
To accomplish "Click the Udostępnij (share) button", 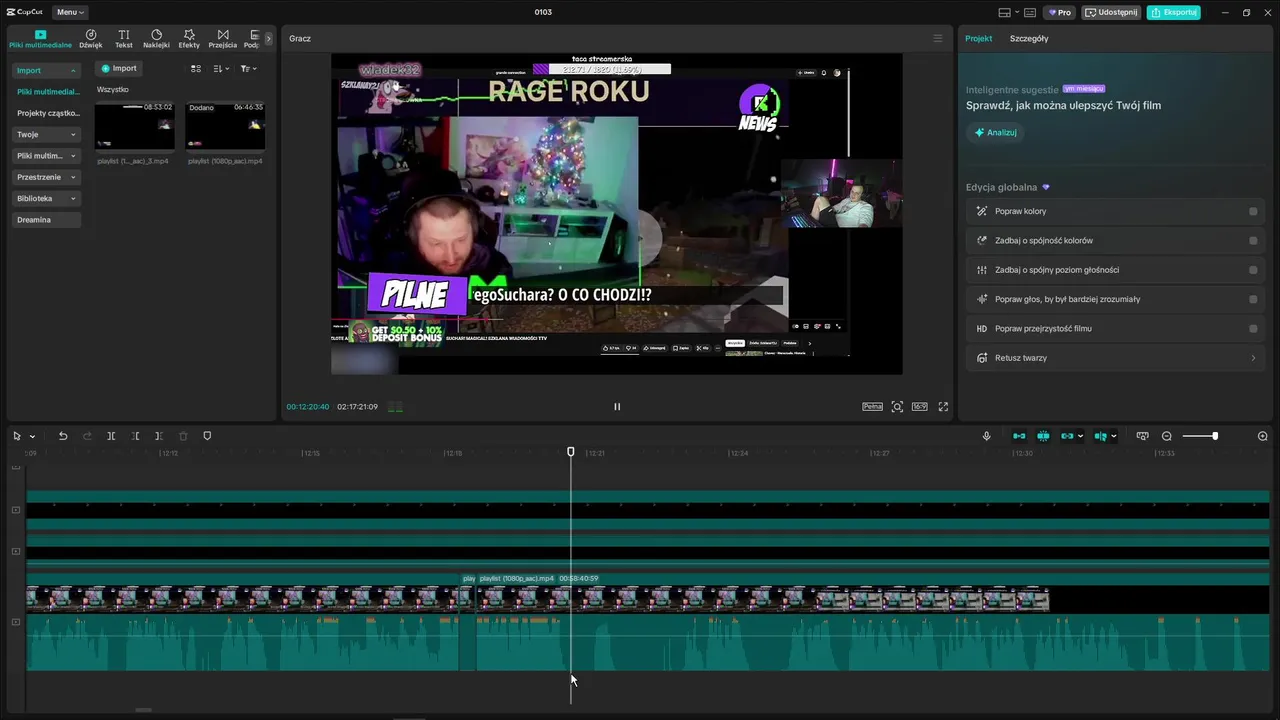I will tap(1111, 12).
